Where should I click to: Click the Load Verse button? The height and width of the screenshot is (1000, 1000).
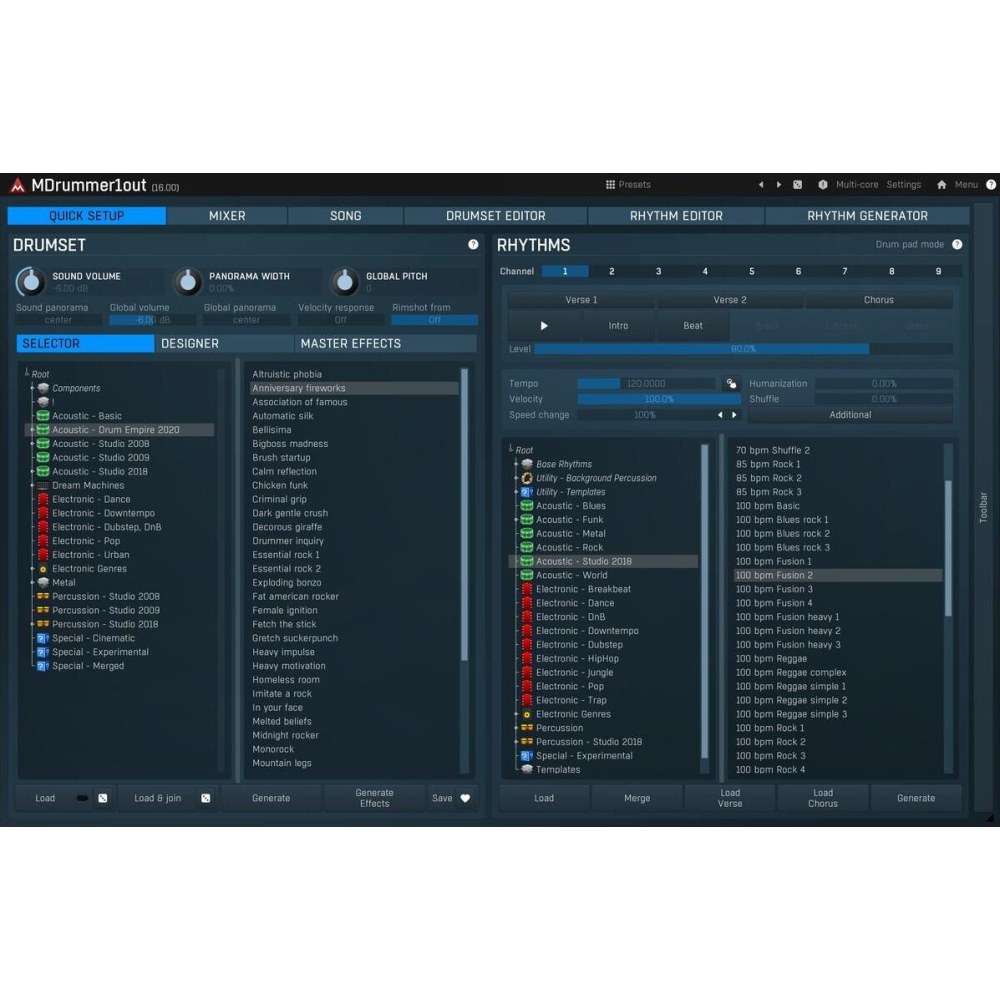[x=730, y=798]
